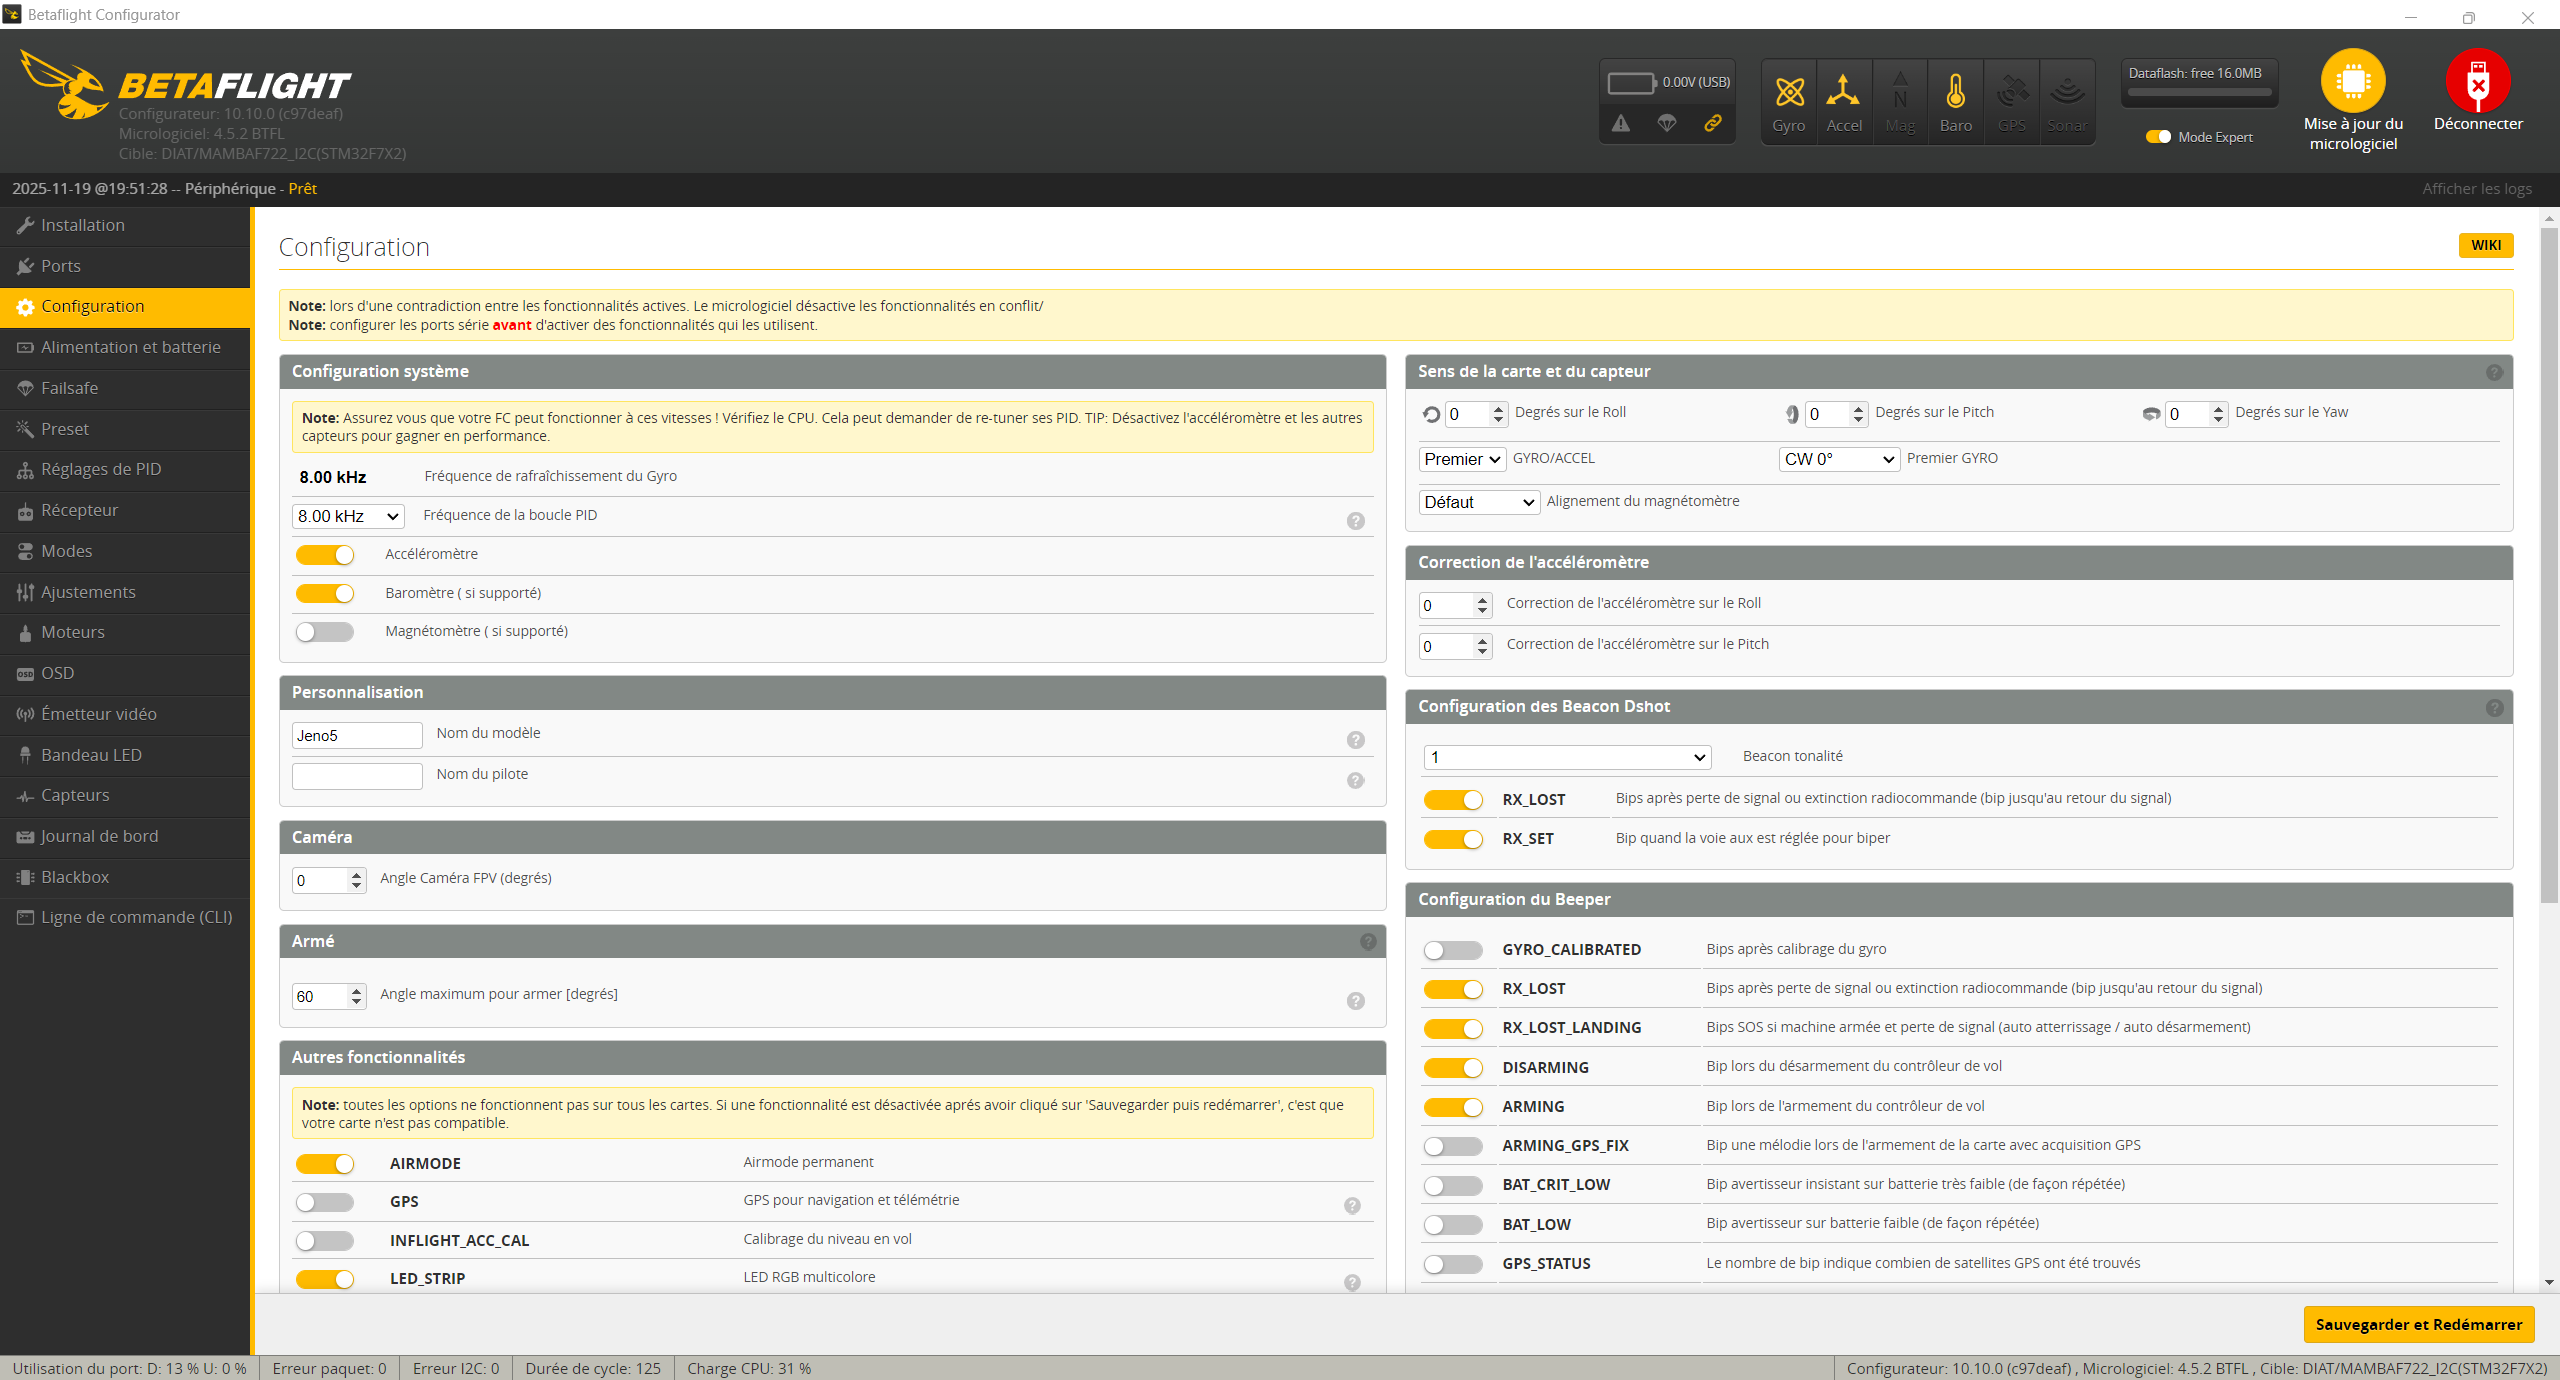Click the Gyro sensor status icon

click(1789, 93)
